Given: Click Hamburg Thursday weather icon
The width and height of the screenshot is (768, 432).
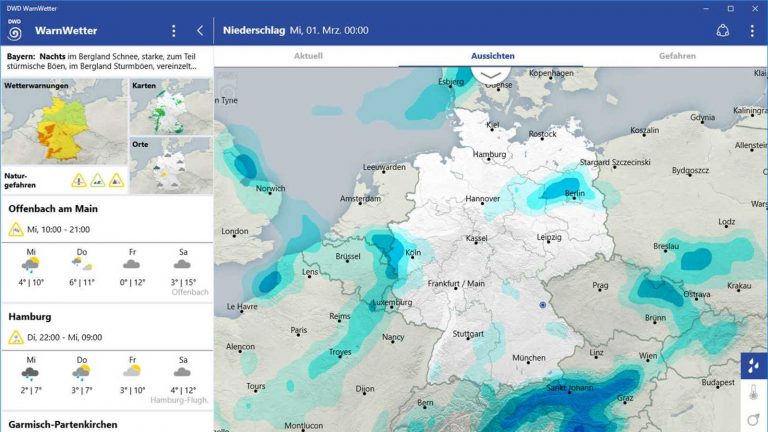Looking at the screenshot, I should [81, 373].
